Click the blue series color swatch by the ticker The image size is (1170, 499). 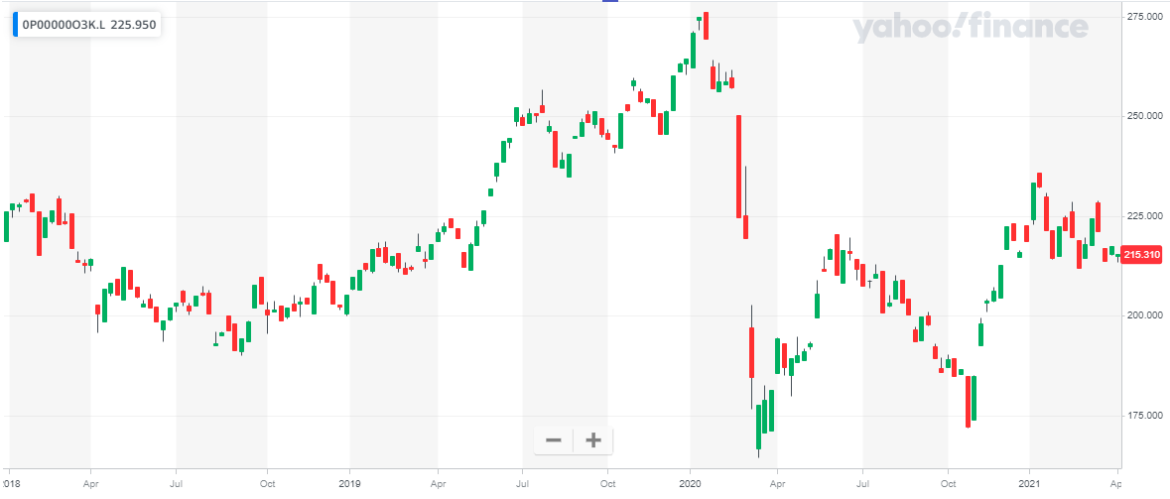pyautogui.click(x=15, y=25)
